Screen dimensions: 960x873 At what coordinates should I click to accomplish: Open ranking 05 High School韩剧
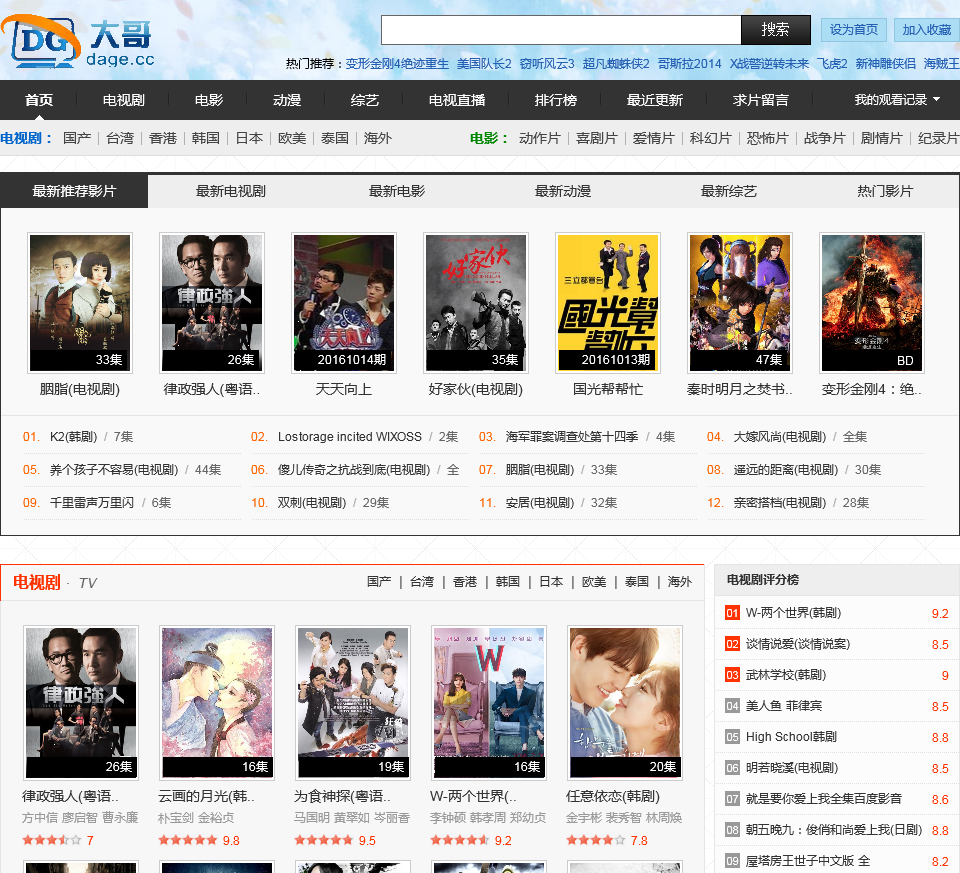791,736
